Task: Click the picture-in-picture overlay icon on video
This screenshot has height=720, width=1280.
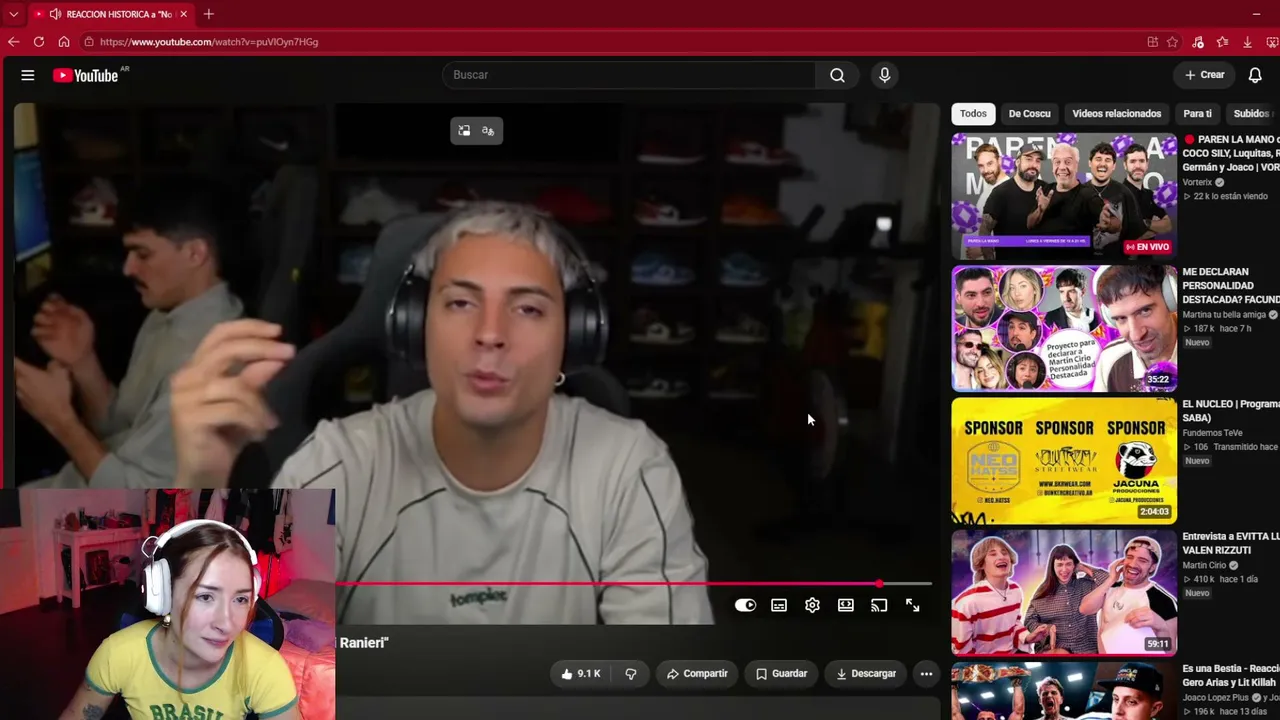Action: 464,131
